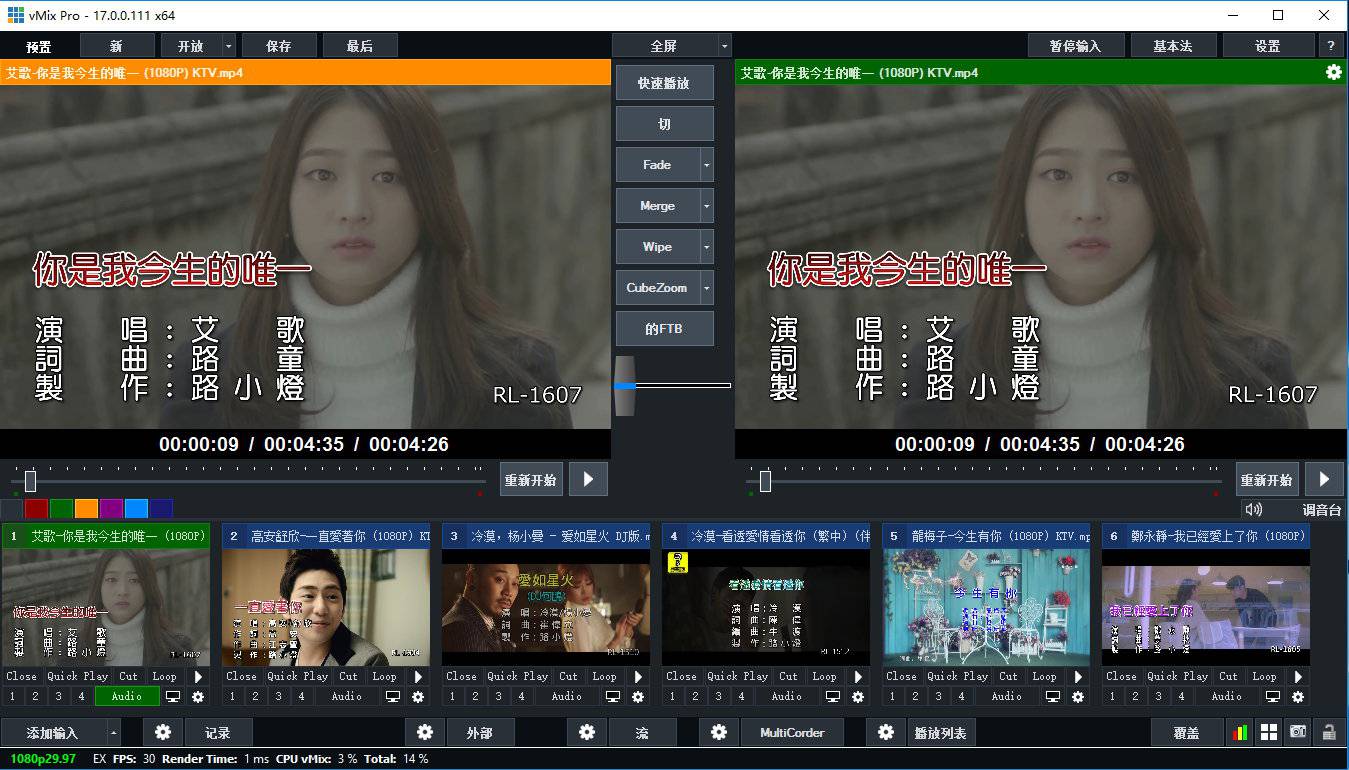The width and height of the screenshot is (1349, 770).
Task: Select the red category color swatch
Action: tap(37, 508)
